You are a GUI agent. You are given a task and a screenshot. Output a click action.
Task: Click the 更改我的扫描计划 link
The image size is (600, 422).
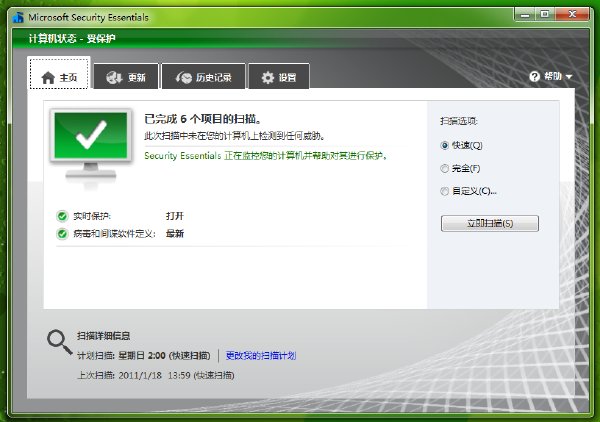(x=261, y=356)
